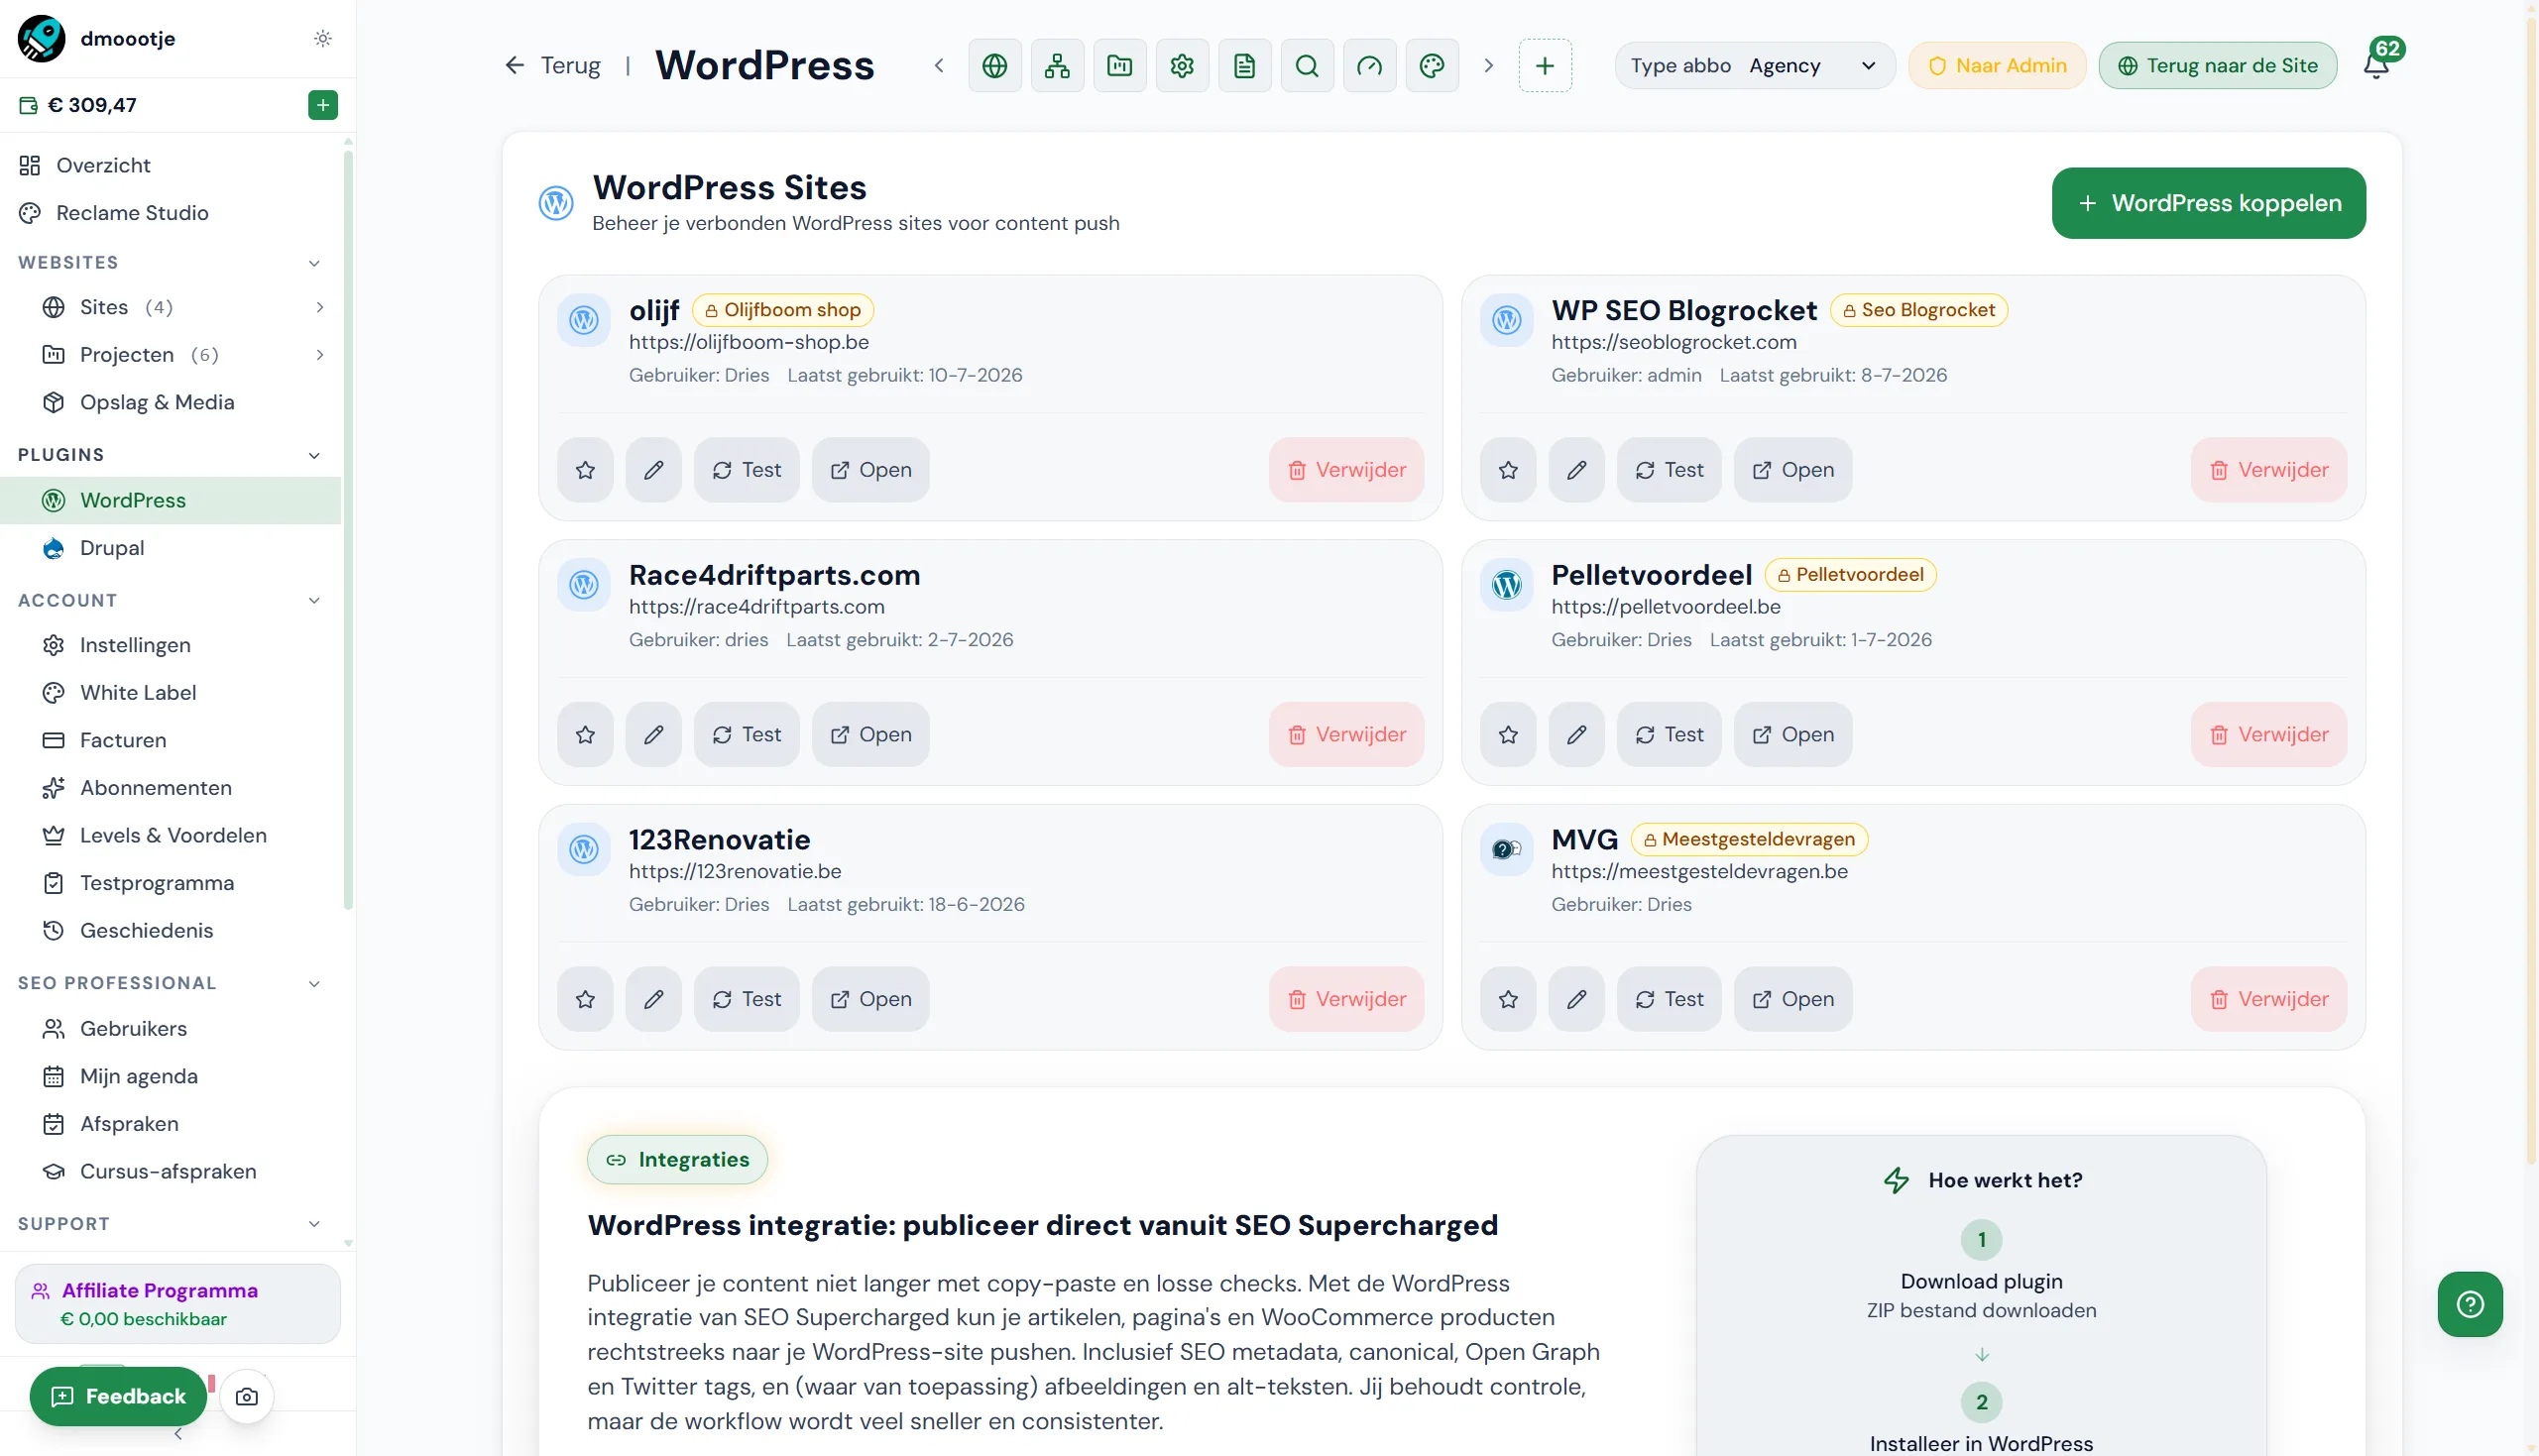Test the Pelletvoordeel connection
The image size is (2539, 1456).
click(1669, 735)
